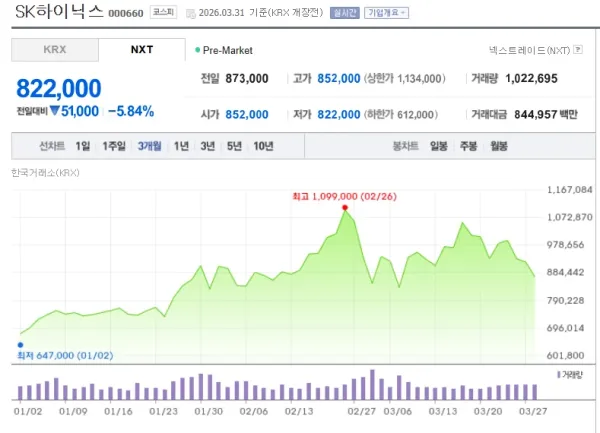
Task: Click the current price 822,000
Action: [59, 88]
